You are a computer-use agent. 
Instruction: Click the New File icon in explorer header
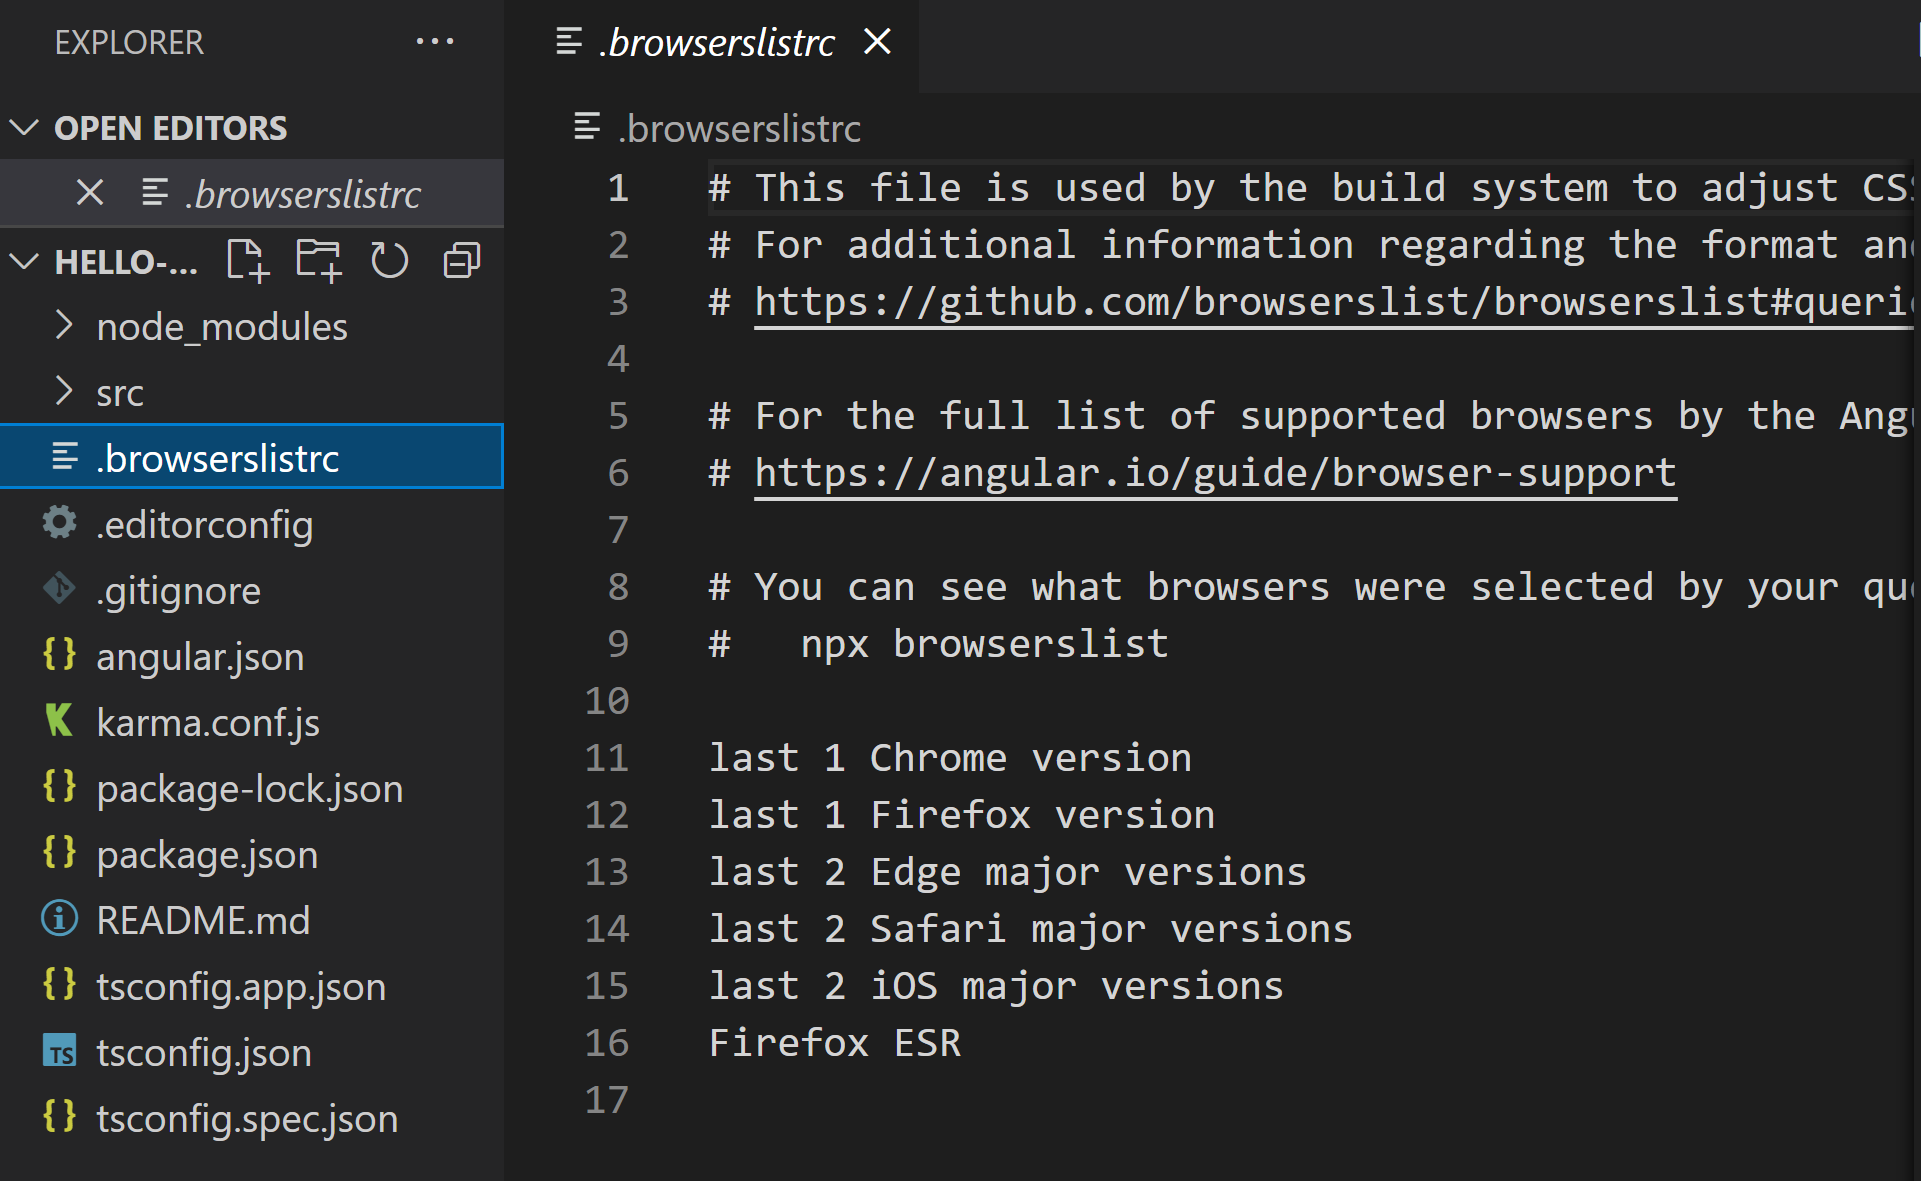click(x=247, y=261)
